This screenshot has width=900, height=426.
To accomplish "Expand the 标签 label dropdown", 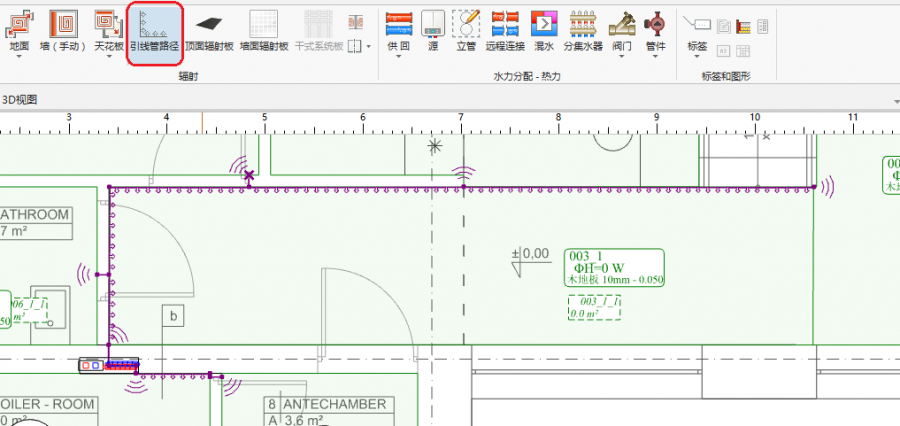I will pos(697,56).
